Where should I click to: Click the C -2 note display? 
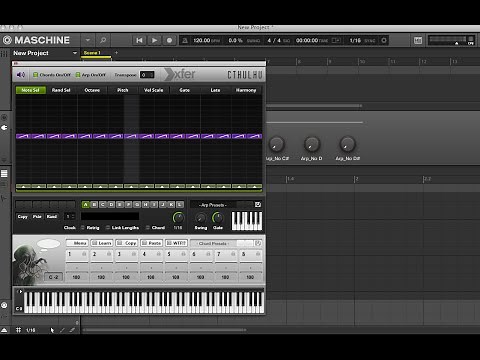(54, 277)
